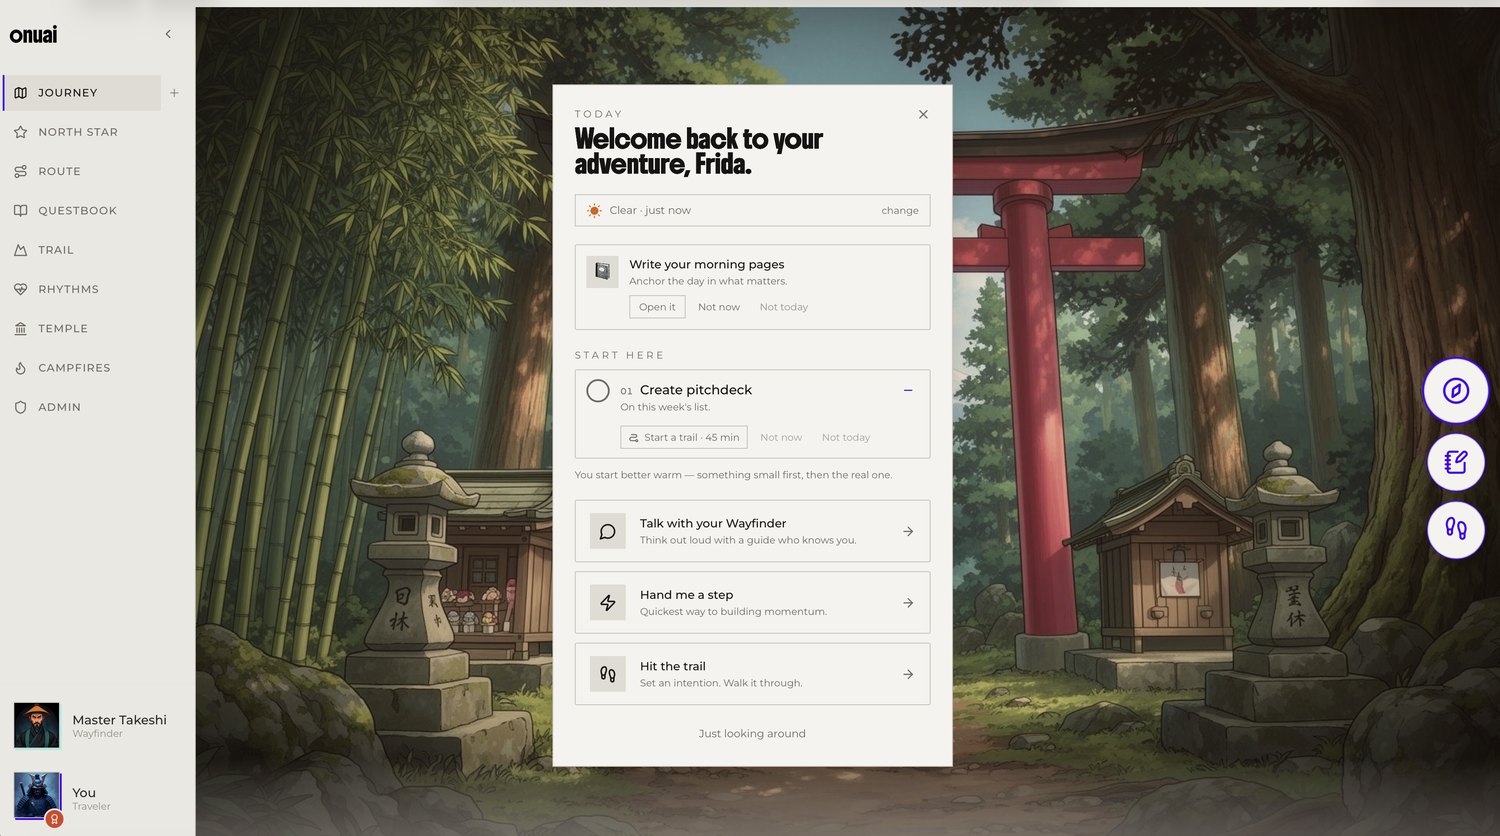Screen dimensions: 1500x836
Task: Choose Not now for Create pitchdeck
Action: 781,437
